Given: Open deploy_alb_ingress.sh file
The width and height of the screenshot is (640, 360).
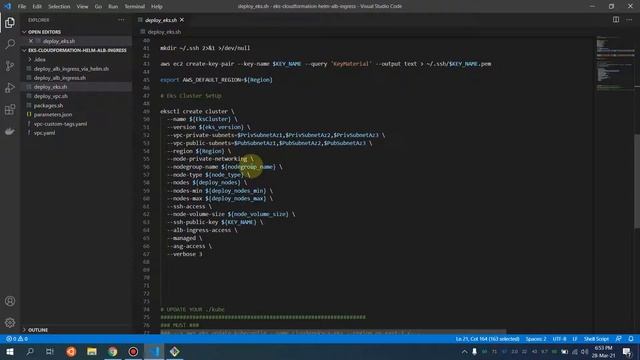Looking at the screenshot, I should coord(60,78).
